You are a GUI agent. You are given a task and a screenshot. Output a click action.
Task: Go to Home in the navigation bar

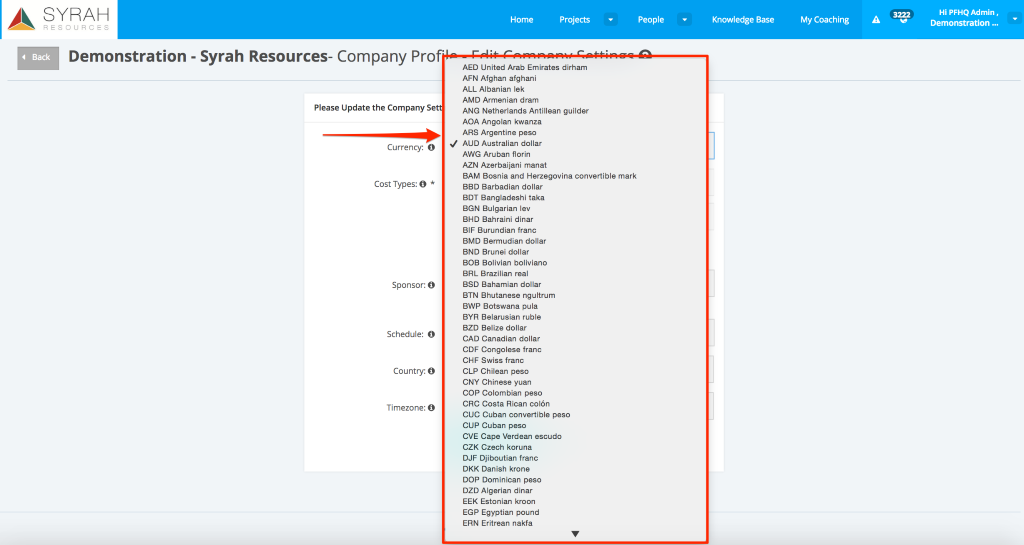(x=521, y=20)
